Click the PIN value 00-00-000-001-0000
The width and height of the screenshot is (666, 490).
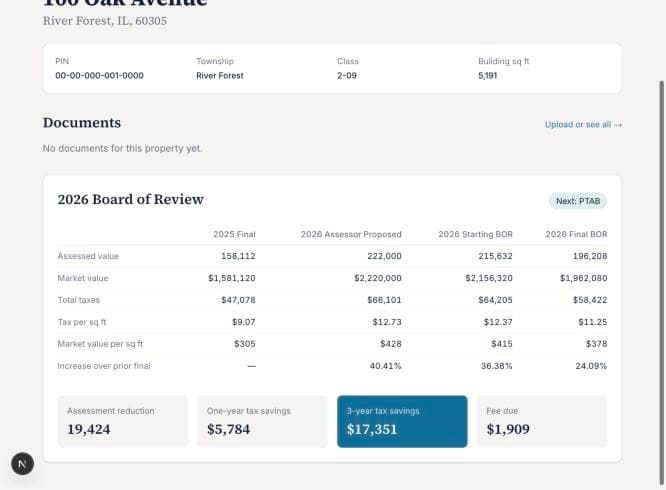[99, 76]
